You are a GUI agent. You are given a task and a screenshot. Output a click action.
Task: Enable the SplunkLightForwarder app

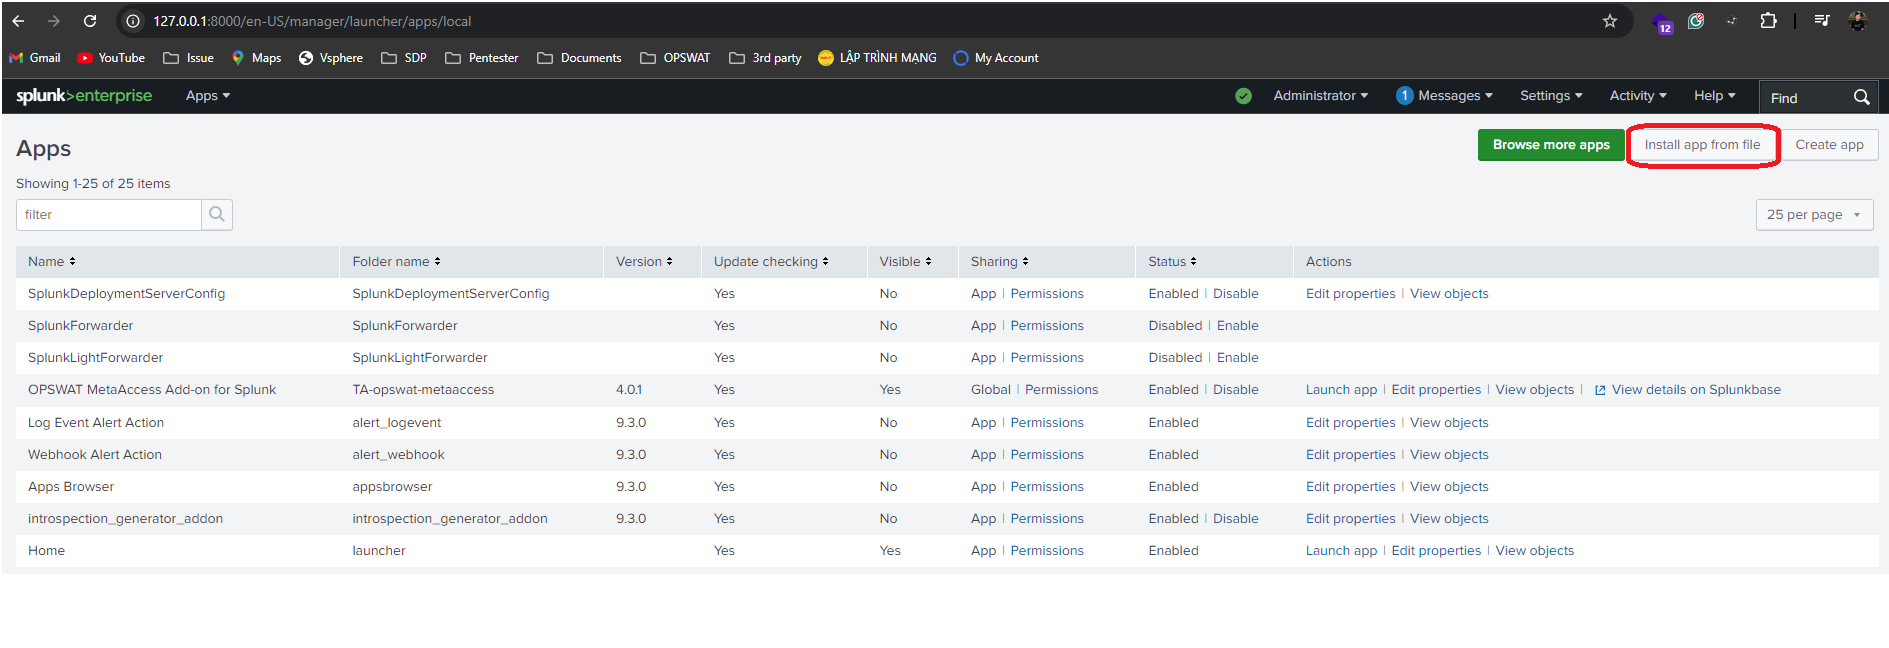tap(1238, 358)
